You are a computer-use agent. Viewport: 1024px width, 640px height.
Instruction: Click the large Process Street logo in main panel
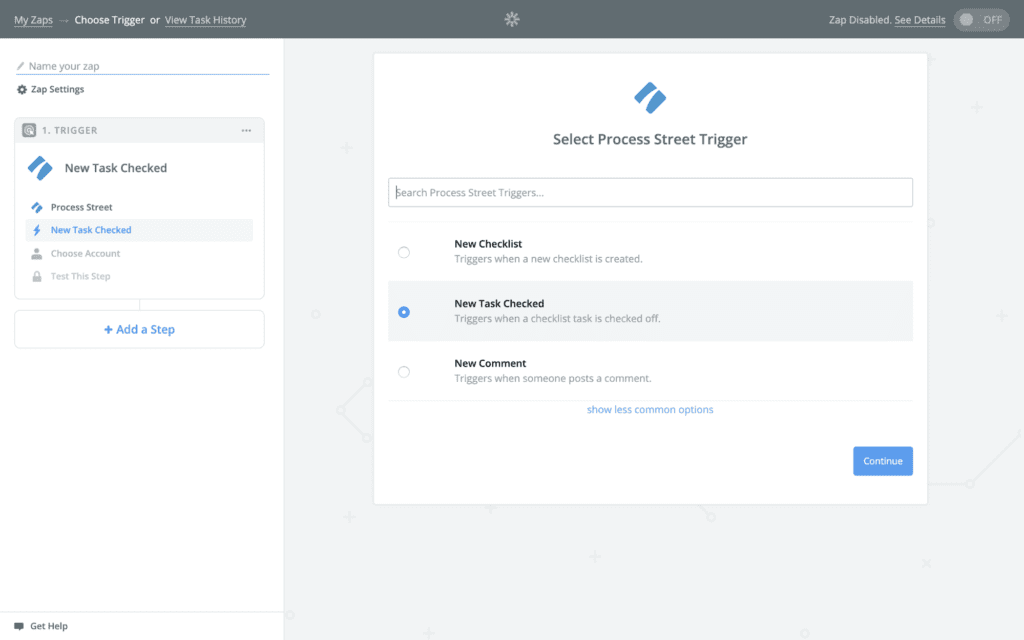pyautogui.click(x=650, y=98)
